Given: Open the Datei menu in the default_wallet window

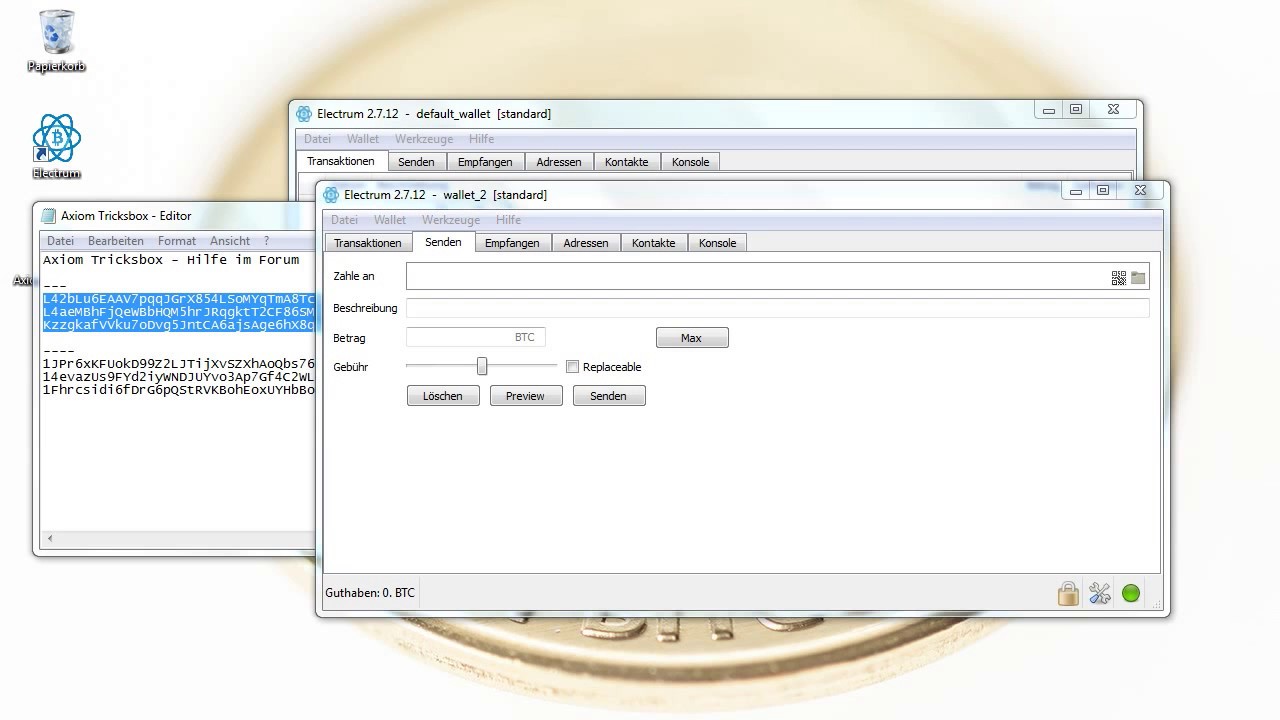Looking at the screenshot, I should (317, 139).
